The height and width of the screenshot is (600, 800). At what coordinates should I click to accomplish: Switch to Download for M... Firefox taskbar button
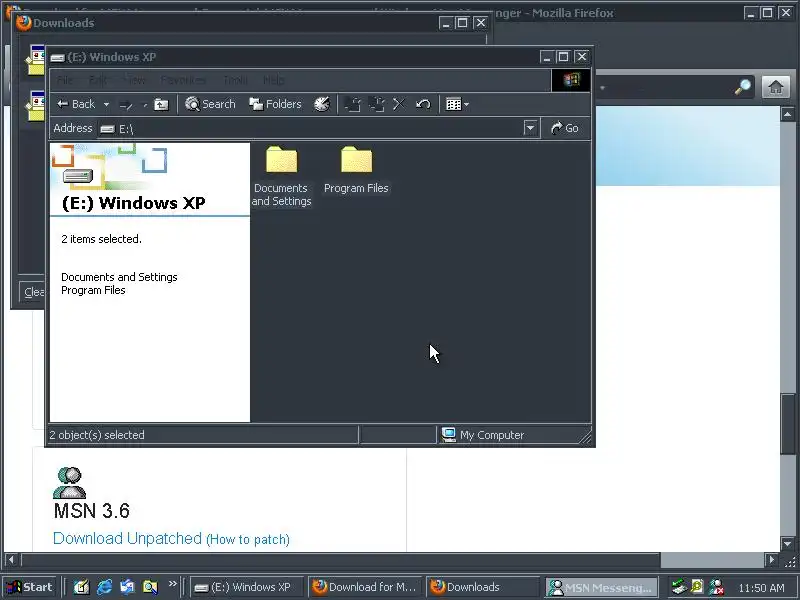click(x=365, y=587)
